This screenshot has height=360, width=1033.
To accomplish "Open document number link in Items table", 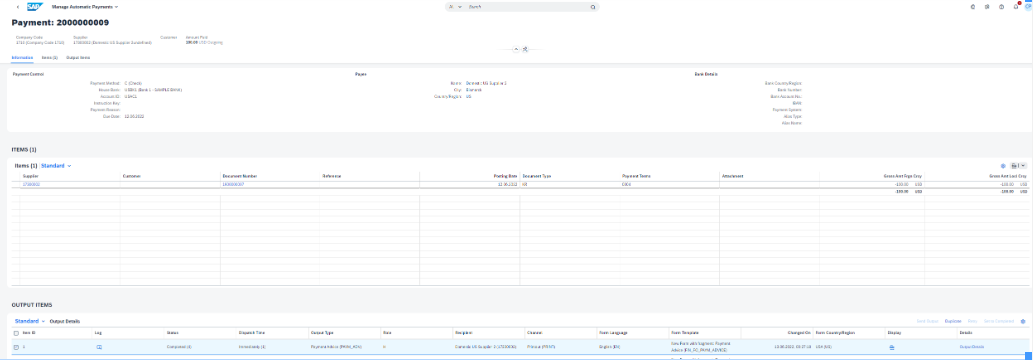I will point(233,185).
